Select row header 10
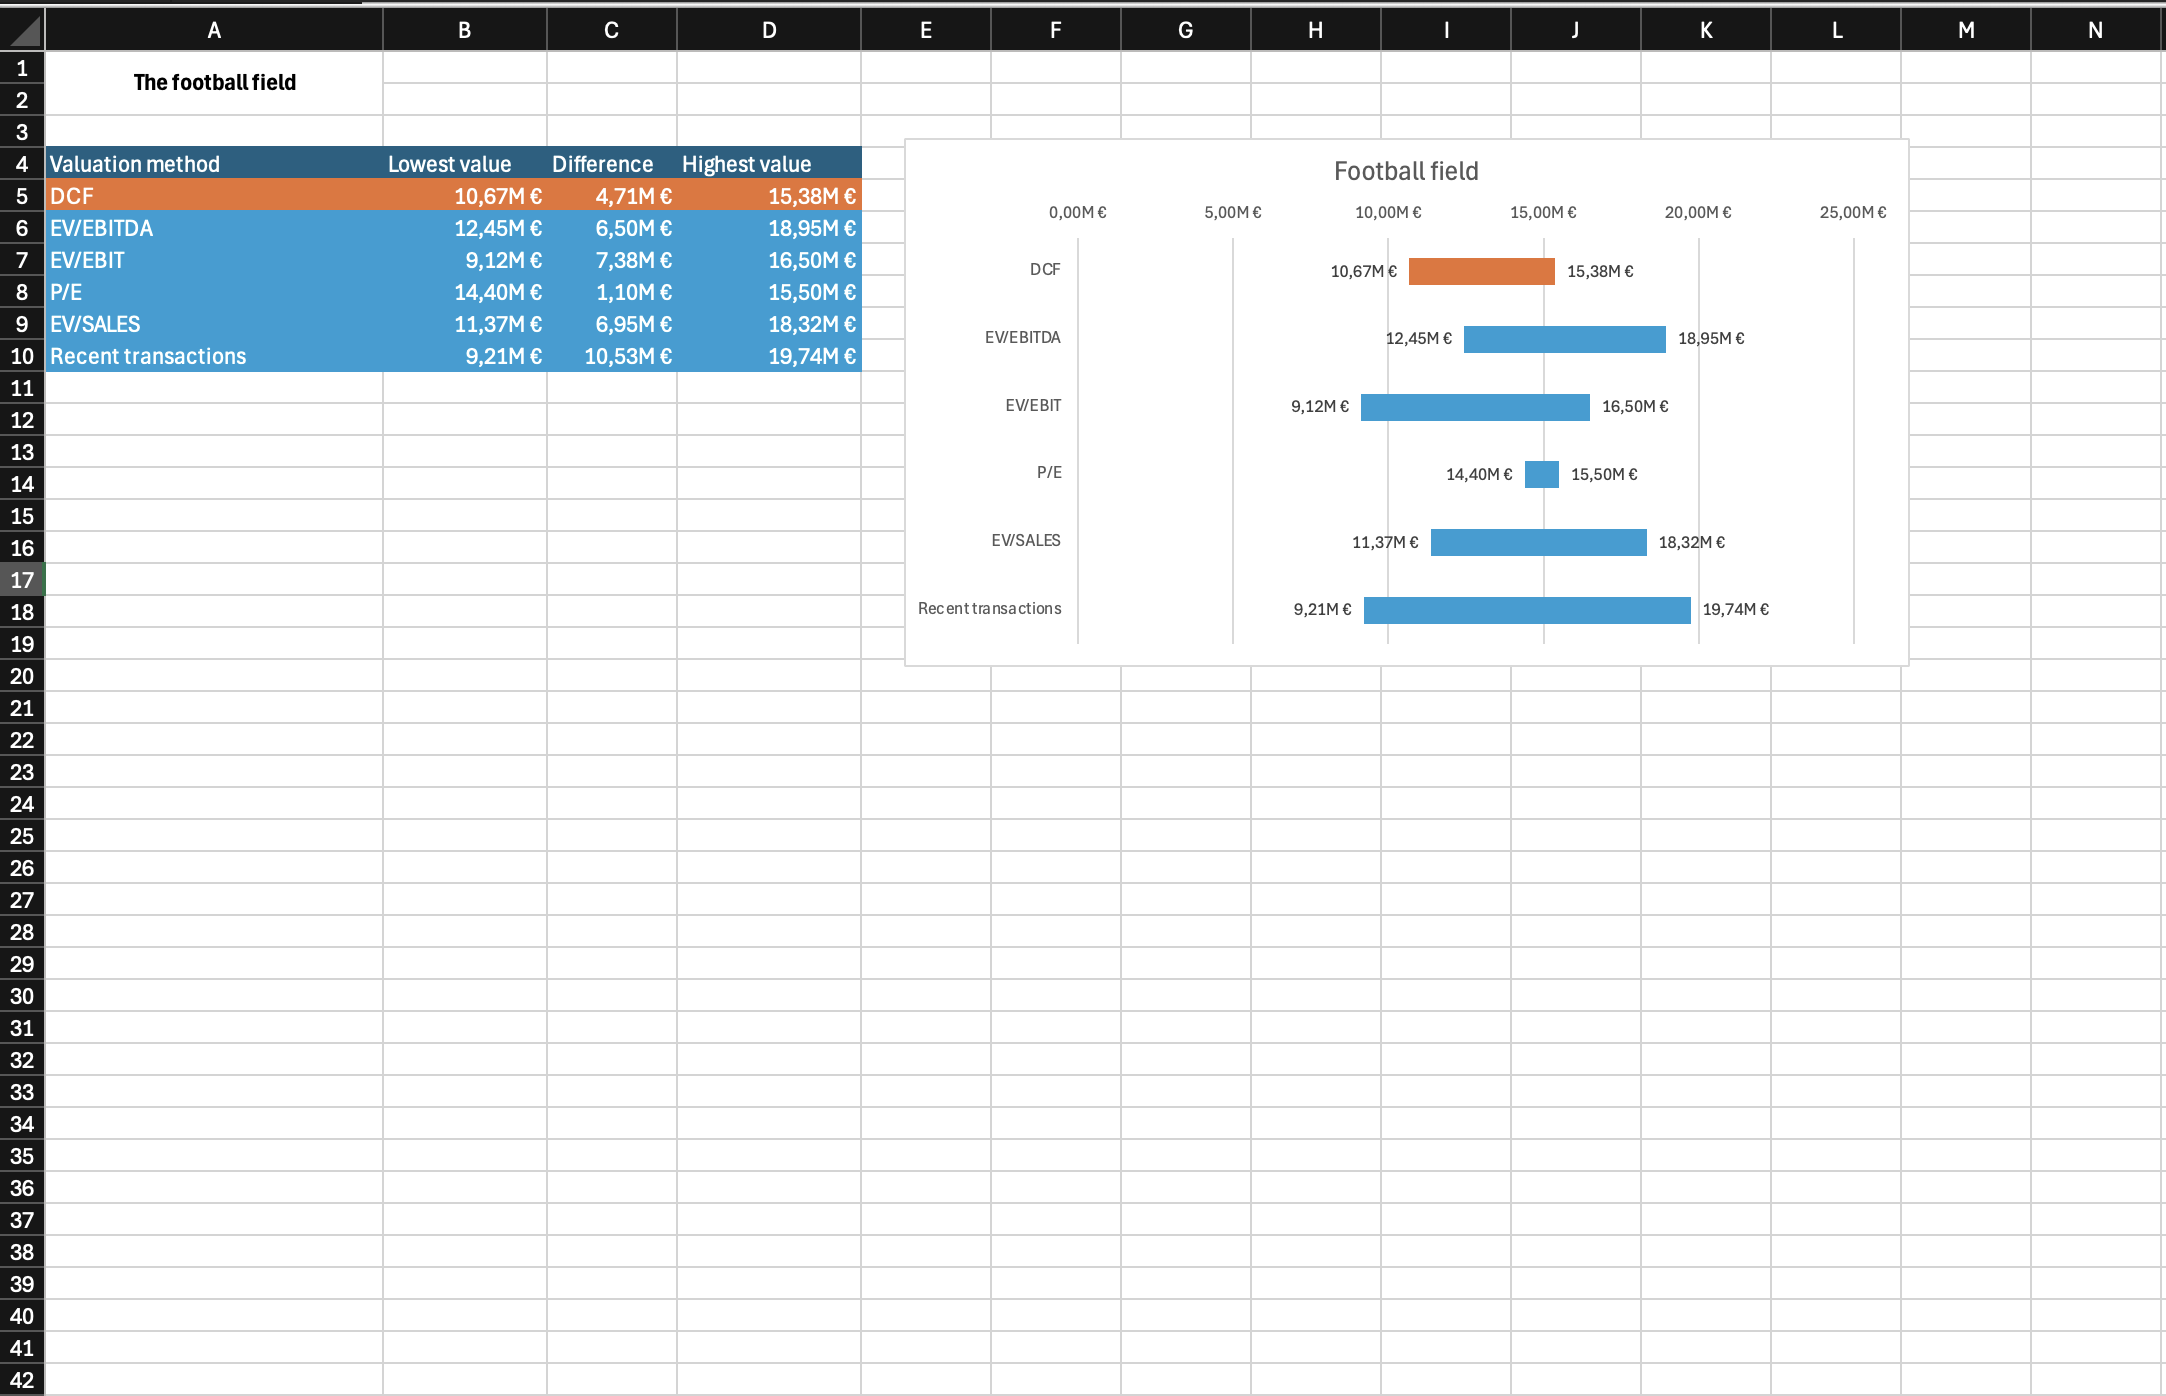2166x1396 pixels. pyautogui.click(x=22, y=356)
